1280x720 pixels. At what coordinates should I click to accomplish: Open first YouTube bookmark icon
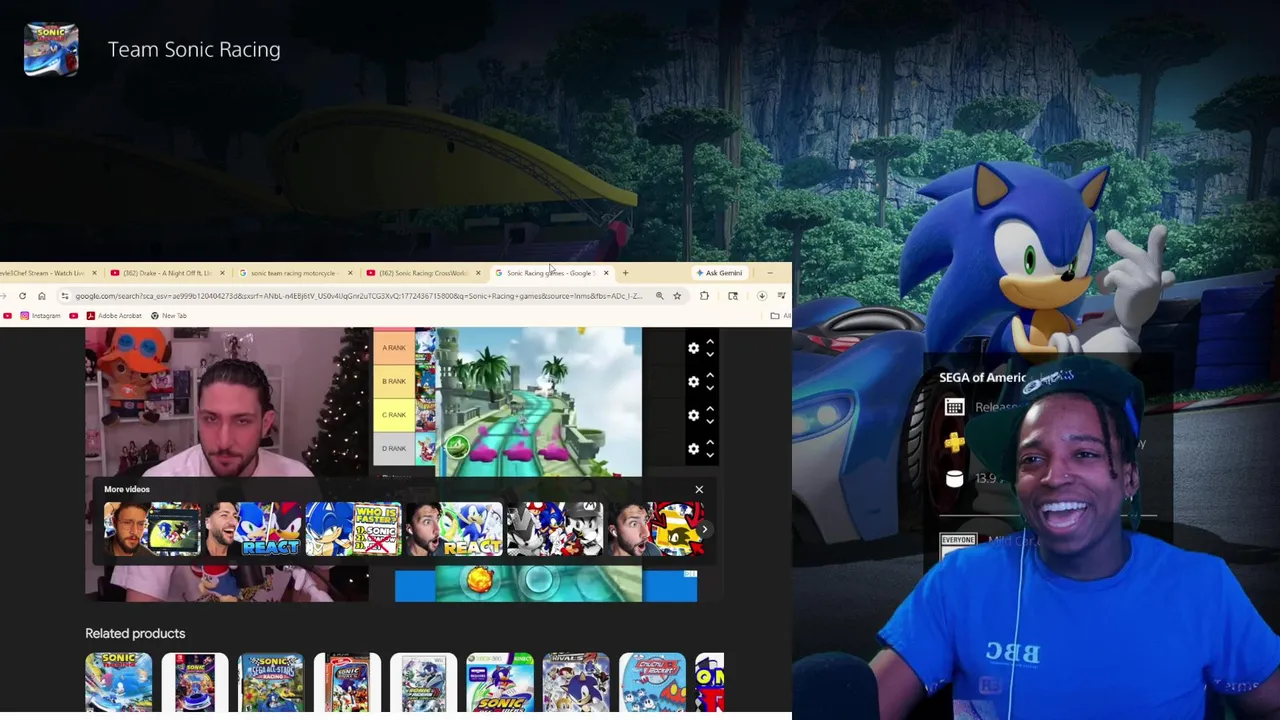[7, 316]
